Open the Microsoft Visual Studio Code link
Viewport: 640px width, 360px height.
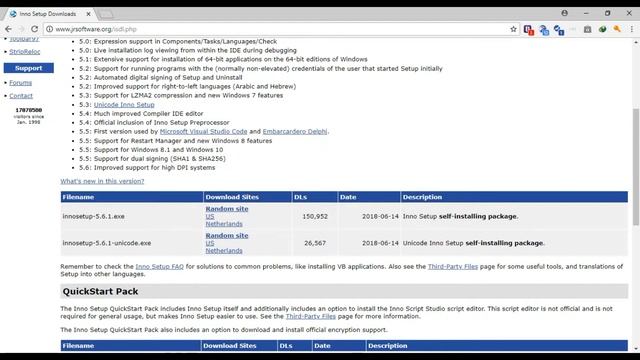pyautogui.click(x=203, y=131)
